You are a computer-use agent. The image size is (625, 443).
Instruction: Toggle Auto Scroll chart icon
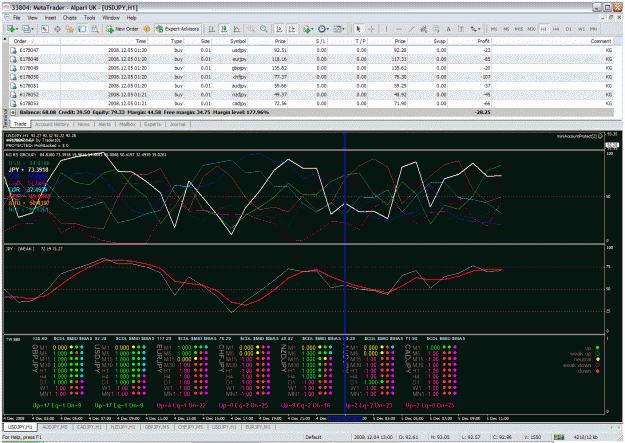(x=279, y=29)
